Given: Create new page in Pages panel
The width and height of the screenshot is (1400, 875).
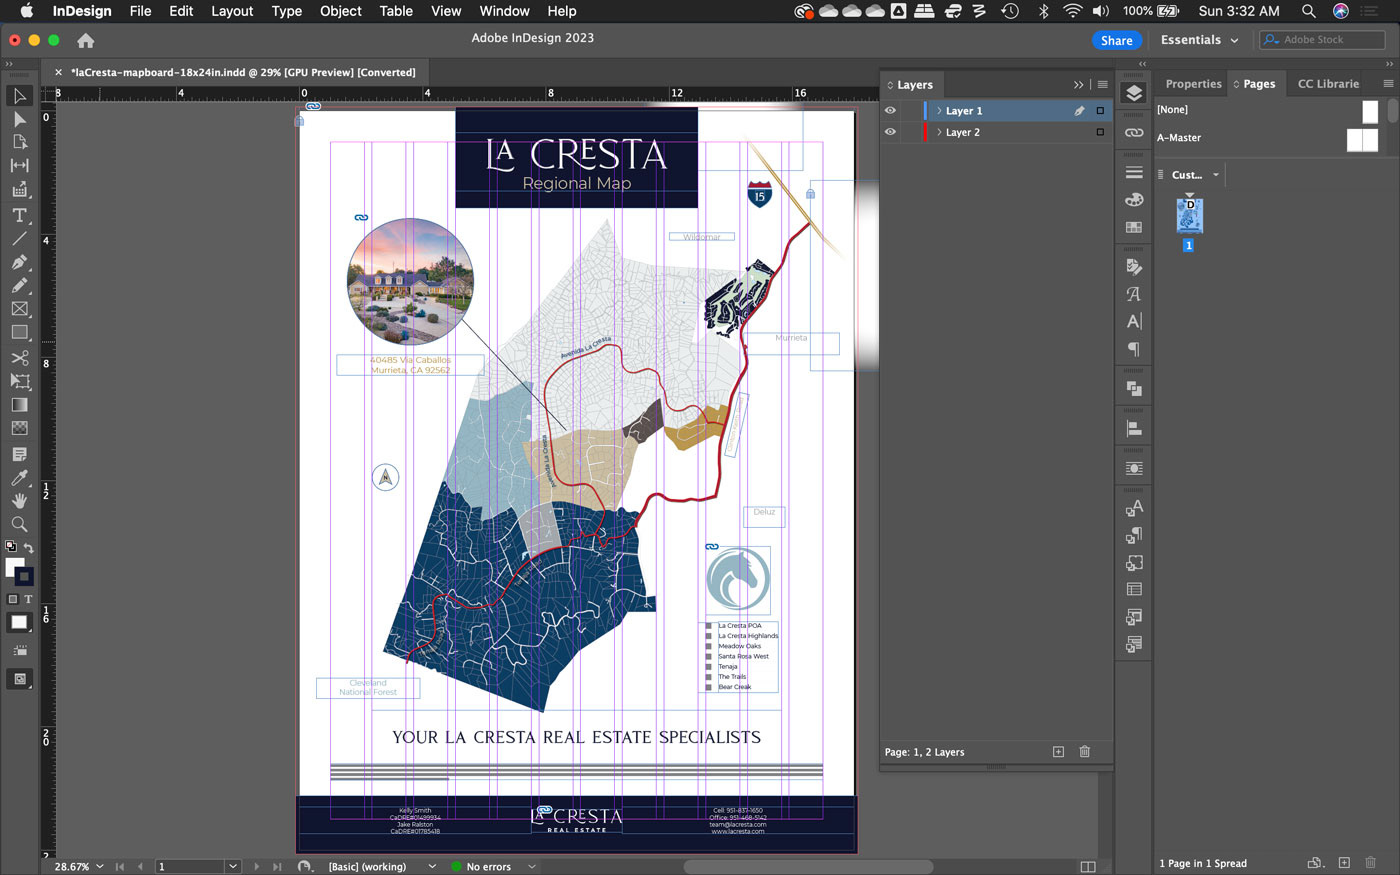Looking at the screenshot, I should (1344, 862).
